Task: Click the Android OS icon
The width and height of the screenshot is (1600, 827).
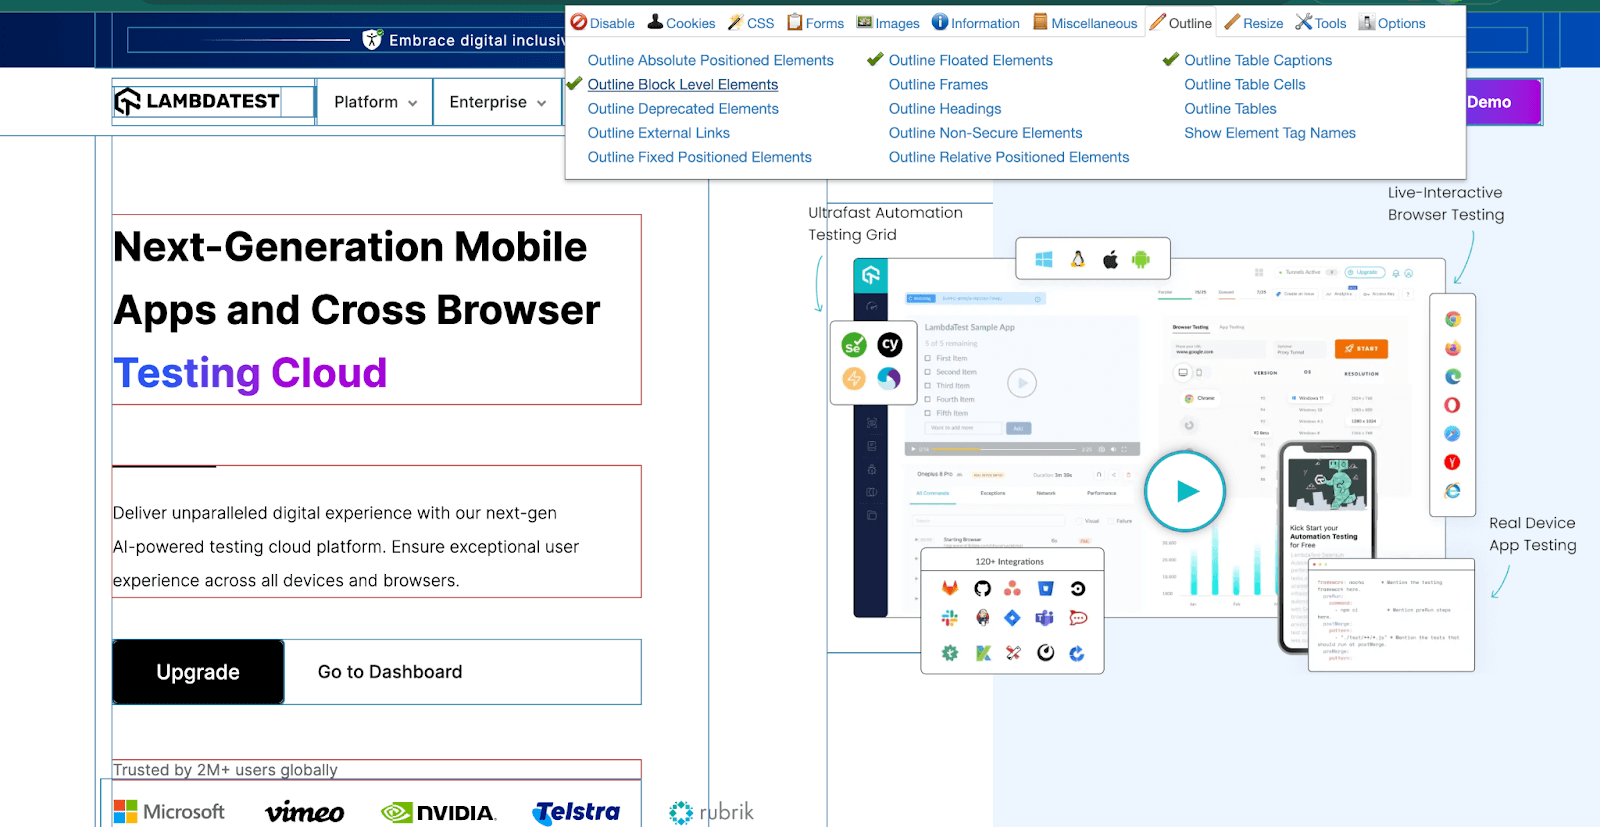Action: pos(1141,260)
